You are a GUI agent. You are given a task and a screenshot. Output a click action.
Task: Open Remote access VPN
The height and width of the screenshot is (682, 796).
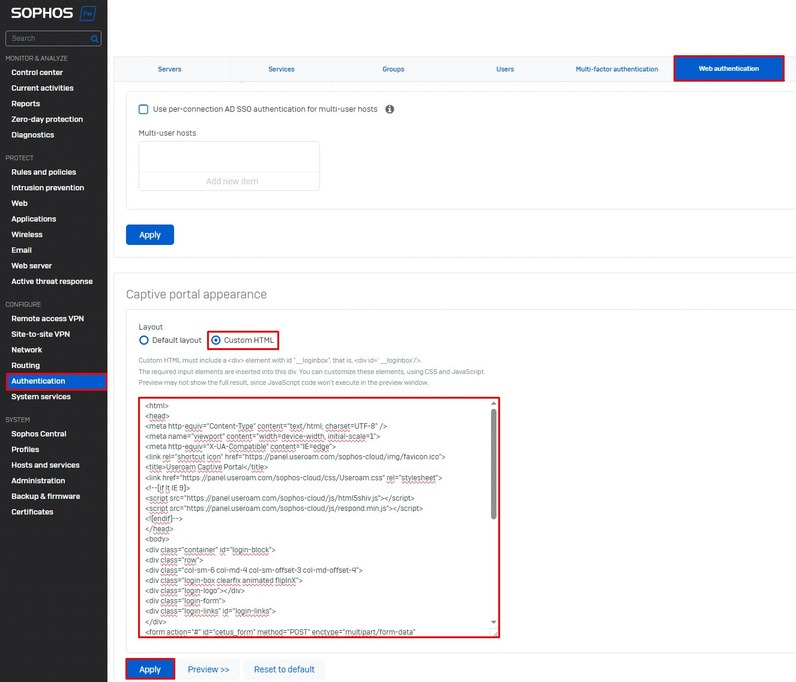click(48, 318)
